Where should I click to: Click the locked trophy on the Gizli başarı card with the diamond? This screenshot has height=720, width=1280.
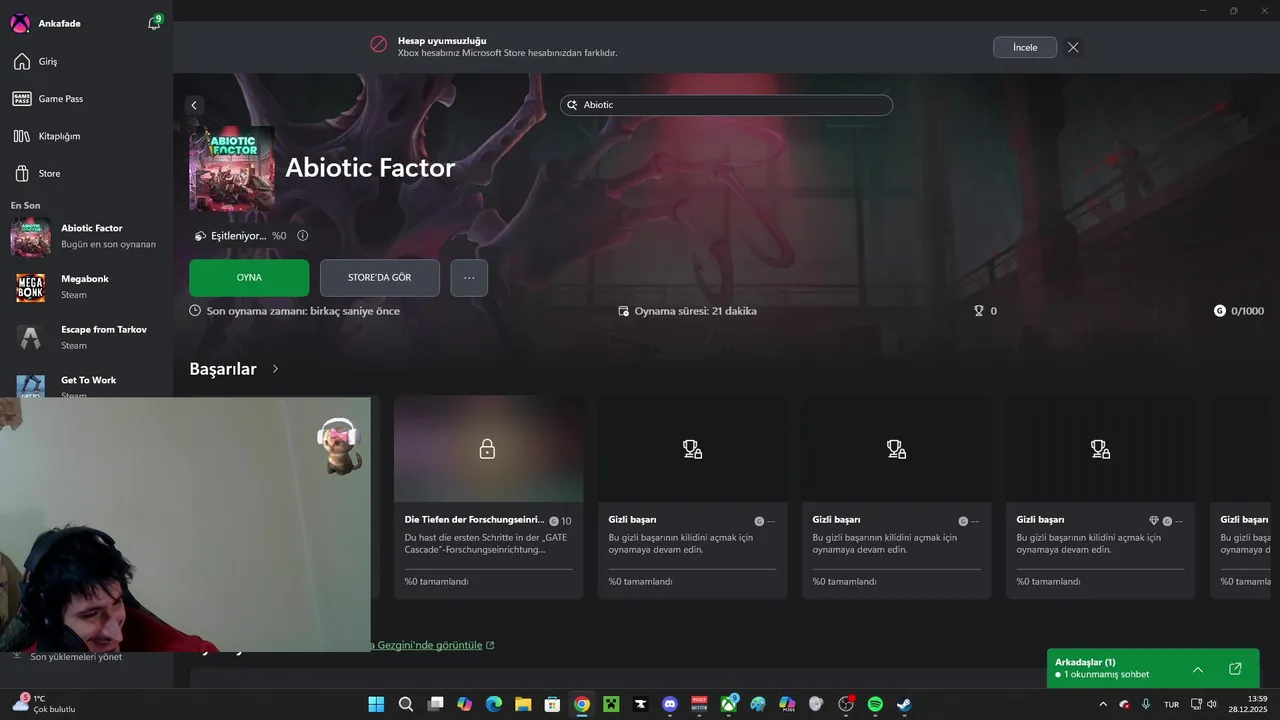(1100, 450)
